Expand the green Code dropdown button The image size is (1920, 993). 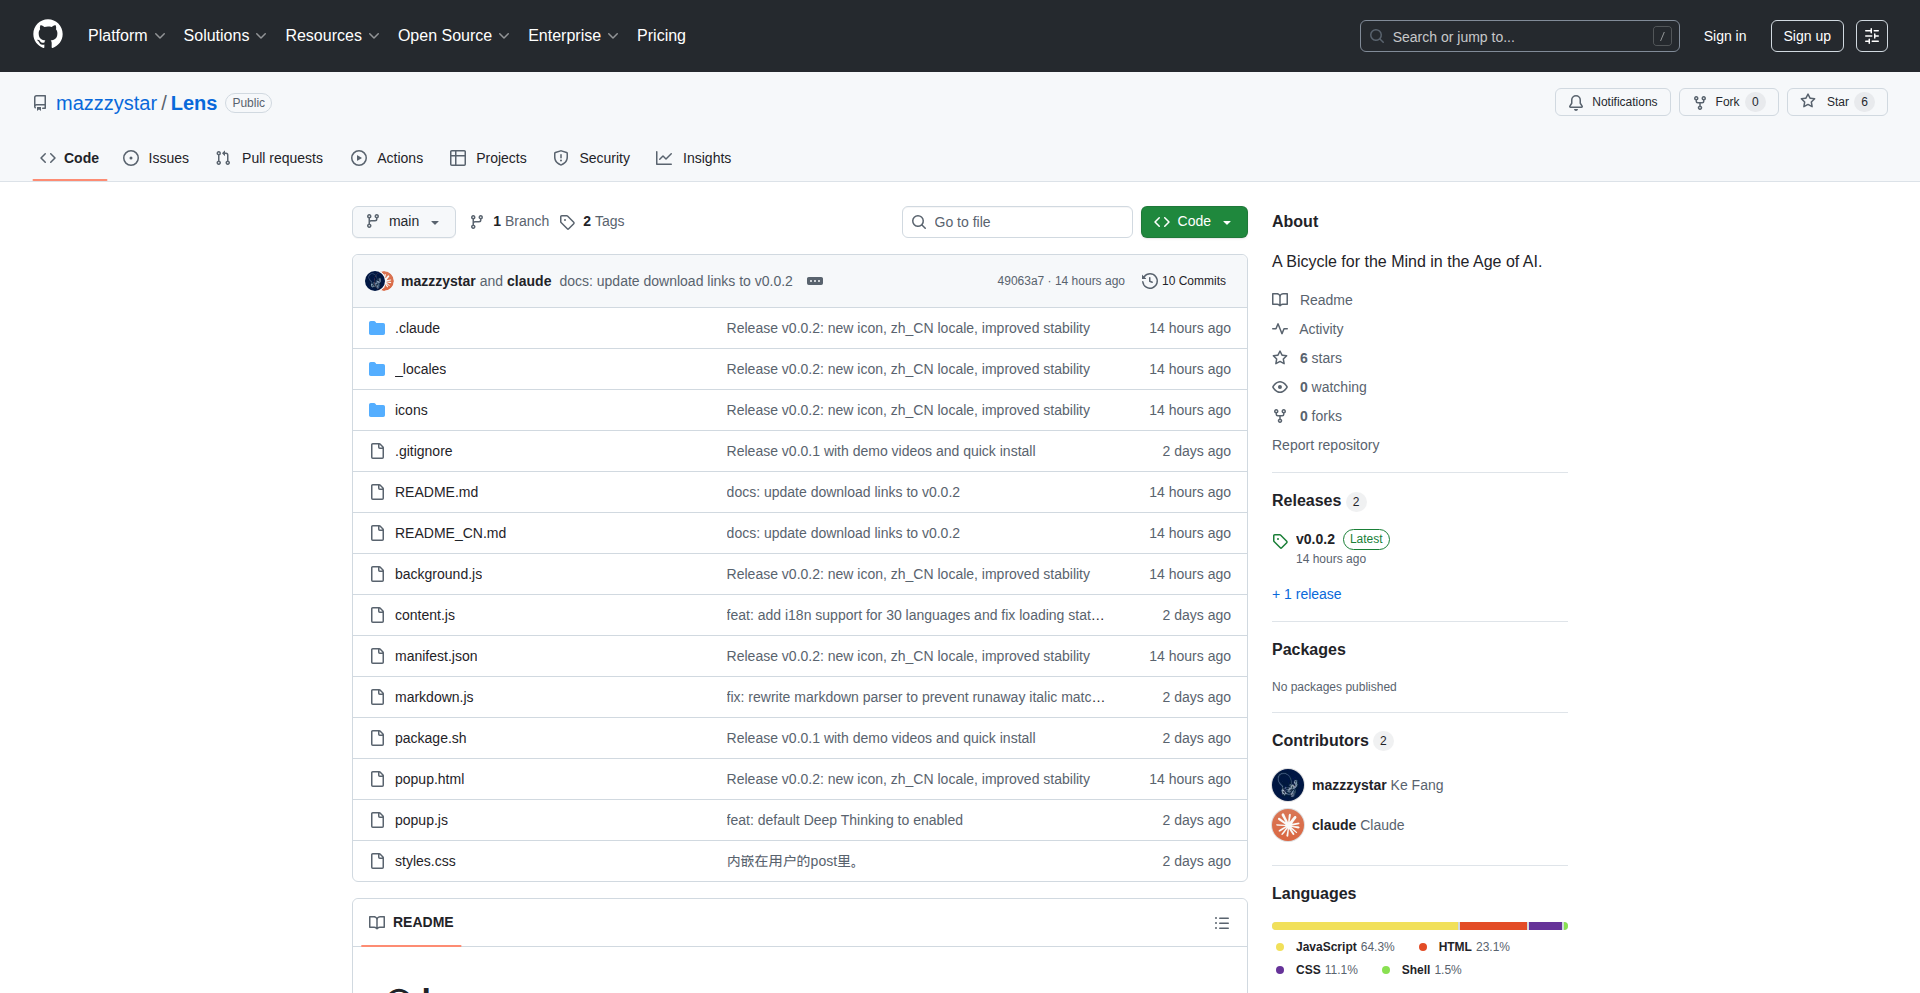click(1194, 222)
